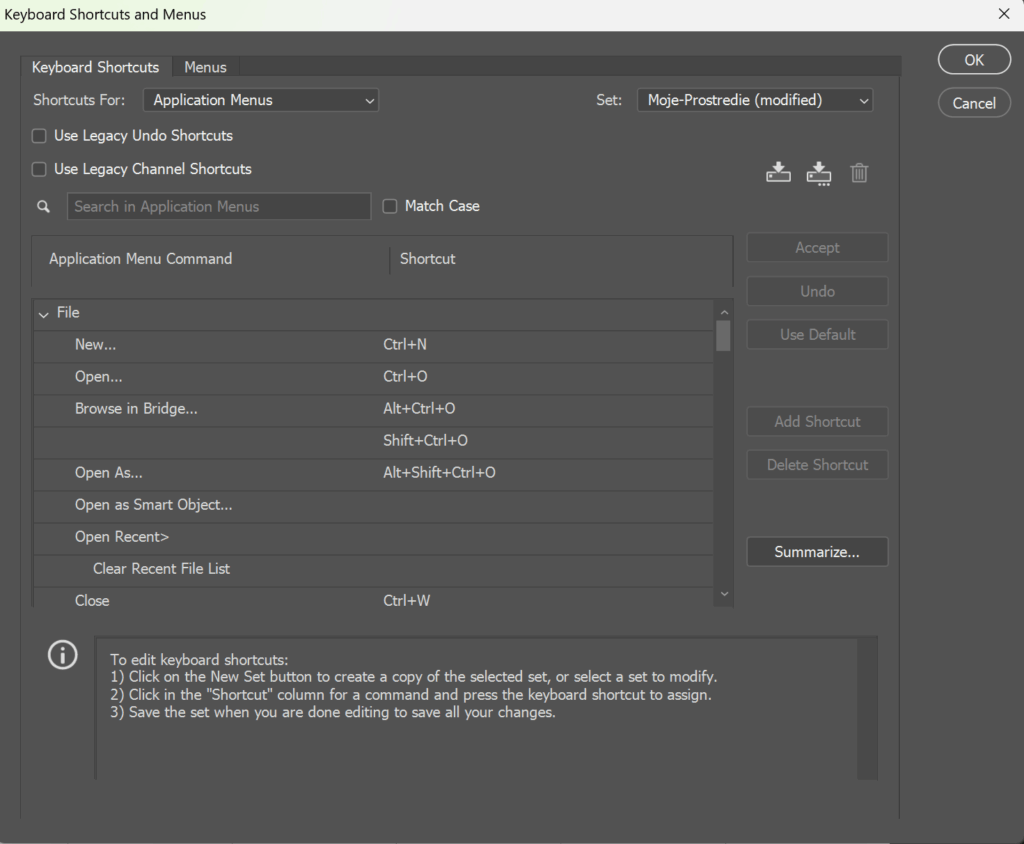Screen dimensions: 1024x844
Task: Click the search magnifier icon
Action: (x=43, y=207)
